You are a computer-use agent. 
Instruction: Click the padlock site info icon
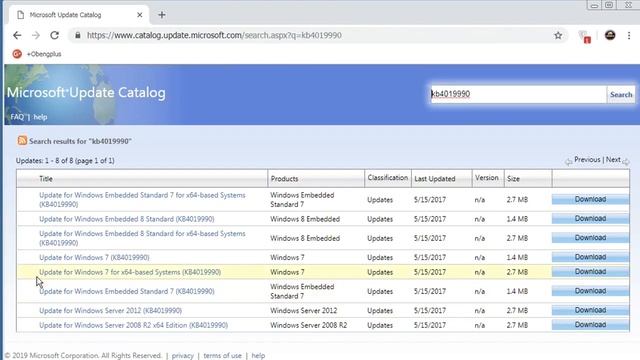coord(78,36)
